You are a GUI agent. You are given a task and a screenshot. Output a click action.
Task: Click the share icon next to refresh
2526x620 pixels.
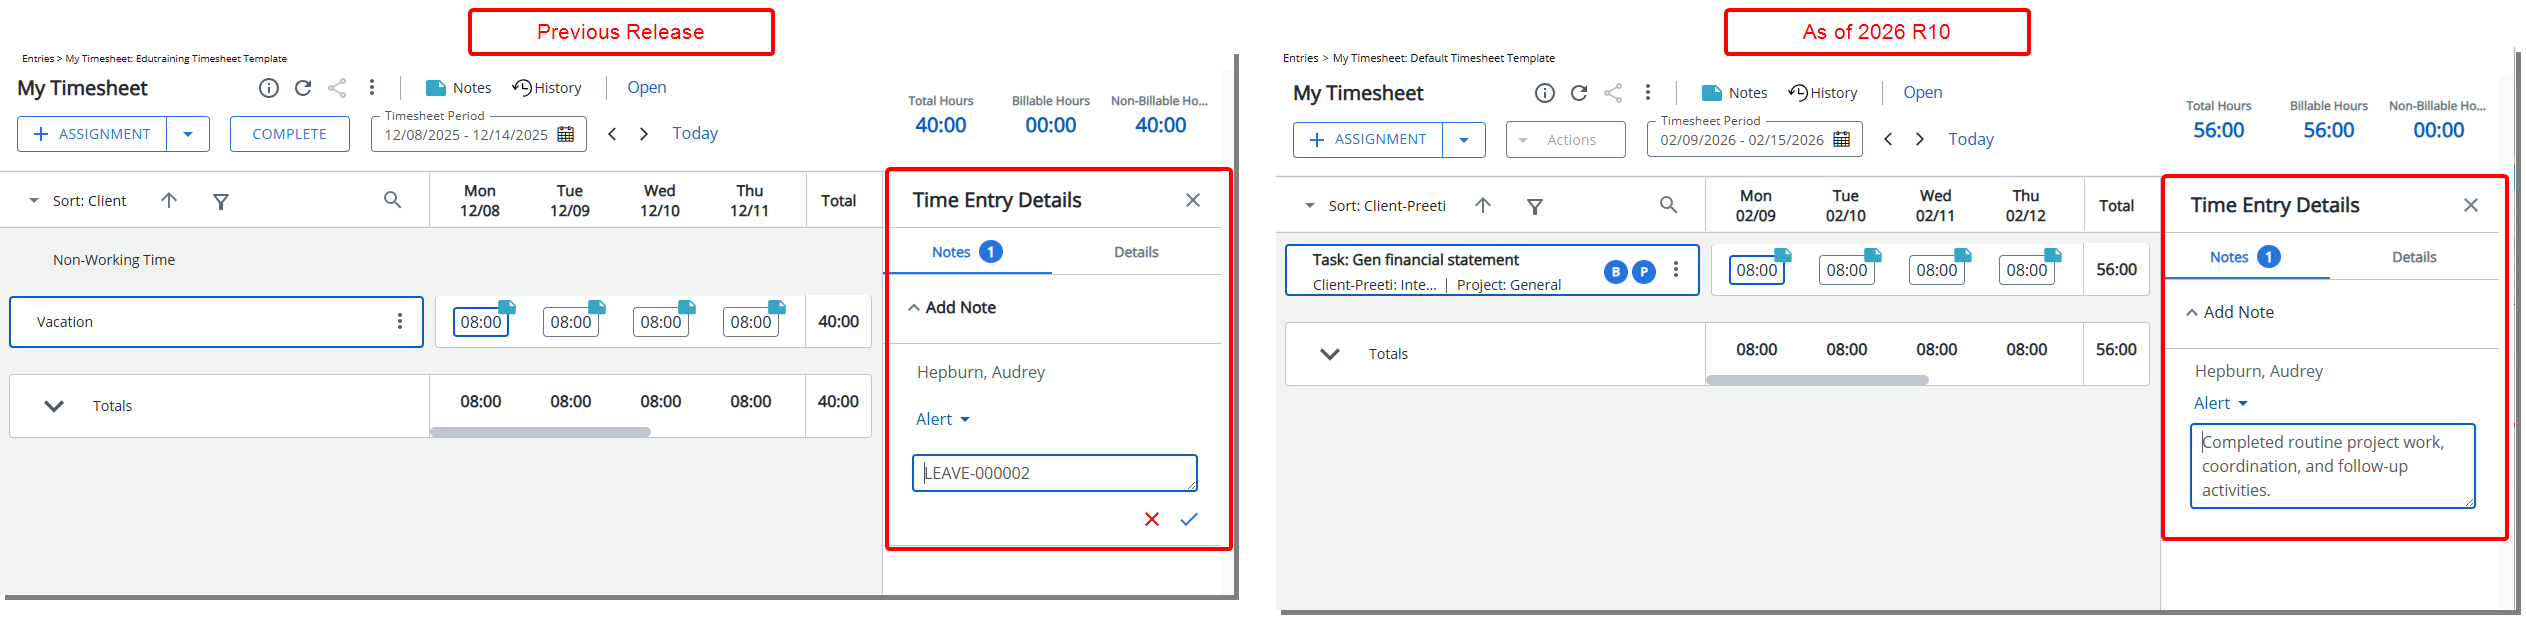click(337, 87)
